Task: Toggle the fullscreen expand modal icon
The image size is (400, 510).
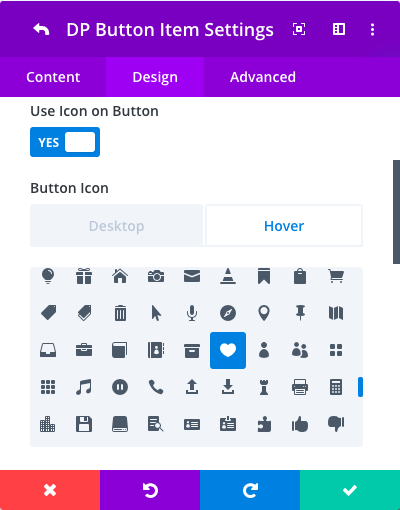Action: [x=299, y=29]
